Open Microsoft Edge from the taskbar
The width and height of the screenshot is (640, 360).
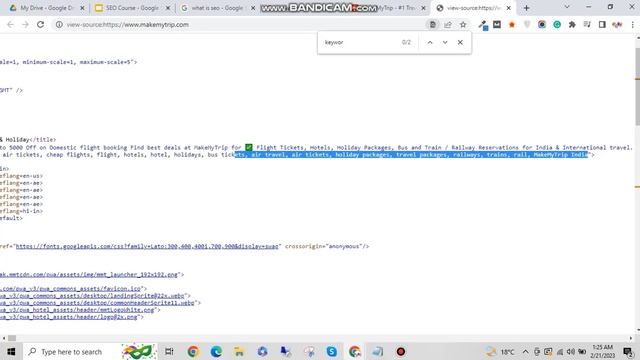click(x=216, y=351)
